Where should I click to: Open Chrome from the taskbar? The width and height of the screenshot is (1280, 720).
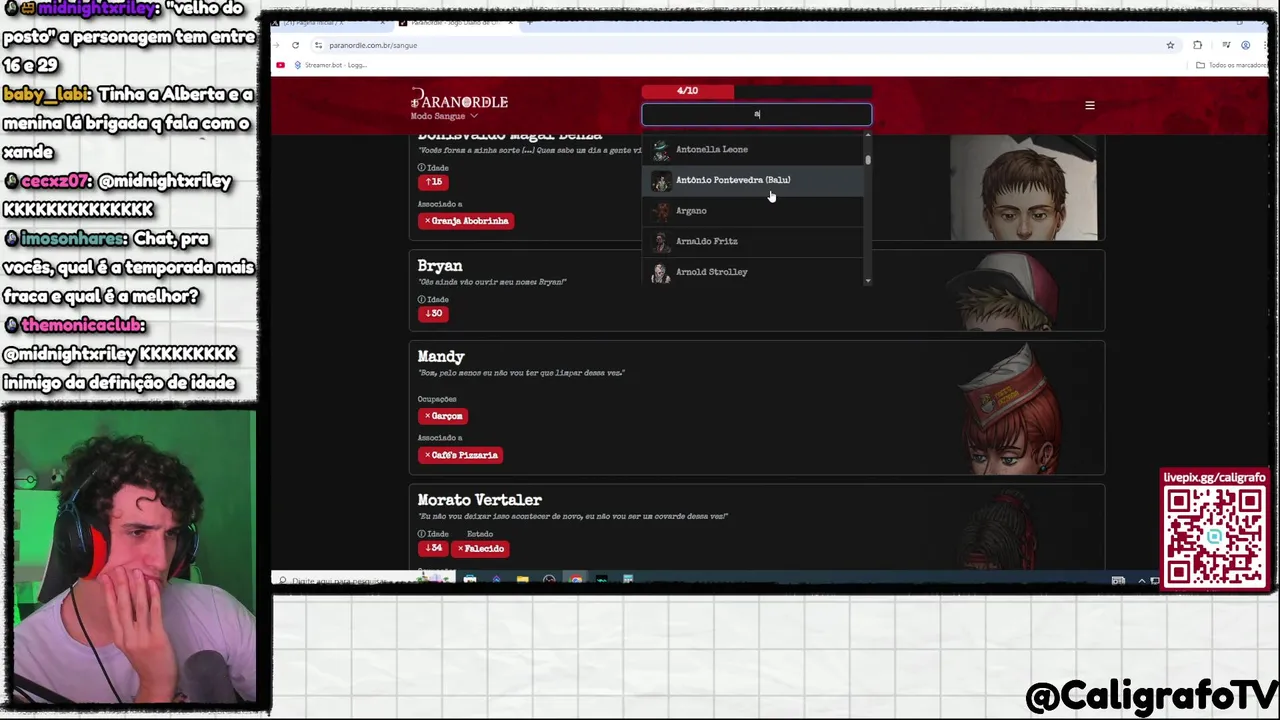click(x=575, y=580)
